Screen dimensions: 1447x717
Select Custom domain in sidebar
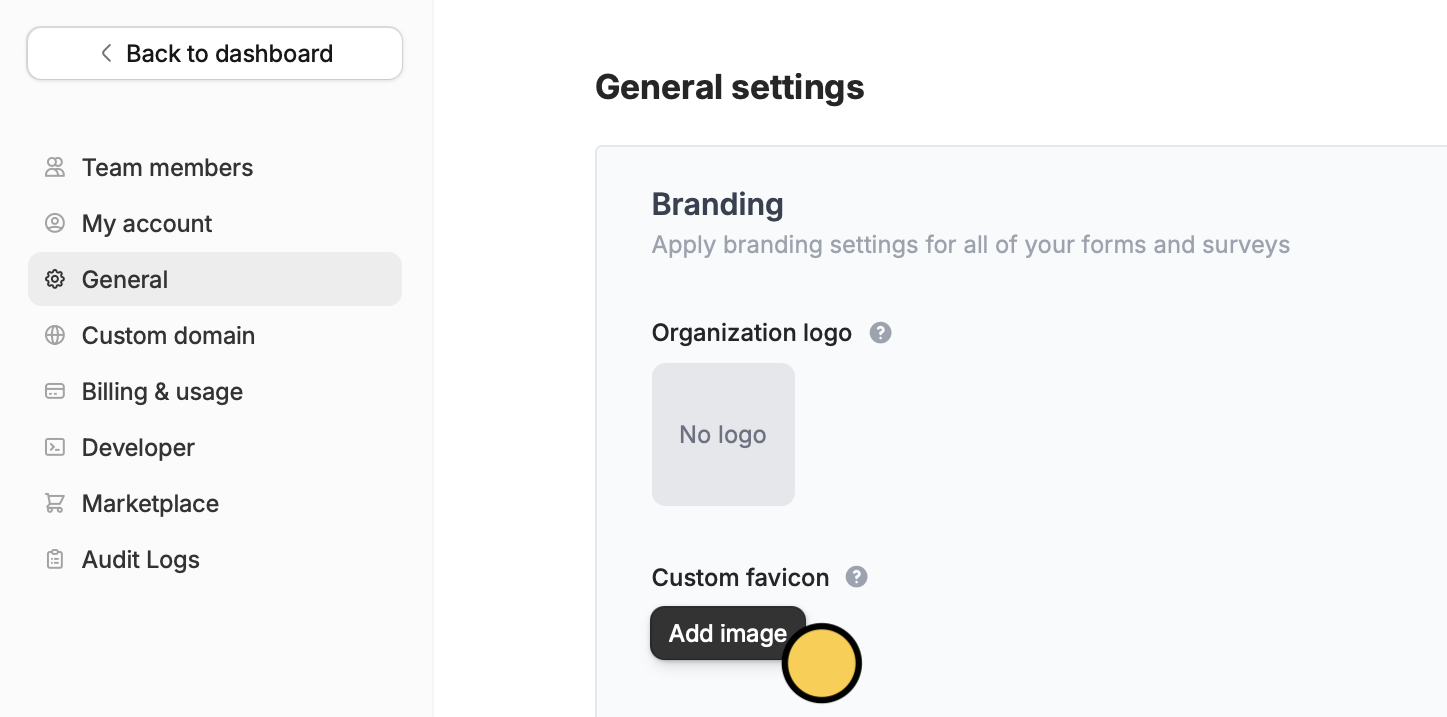(x=168, y=335)
